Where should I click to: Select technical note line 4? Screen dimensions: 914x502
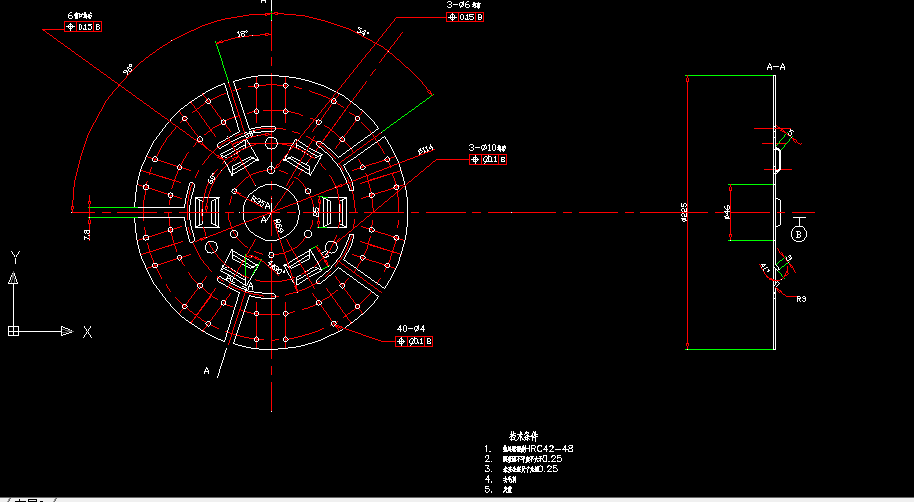click(500, 479)
